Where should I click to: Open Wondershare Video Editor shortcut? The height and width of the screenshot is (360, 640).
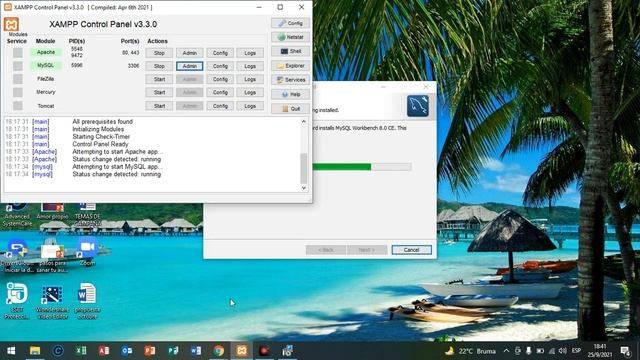pos(52,301)
